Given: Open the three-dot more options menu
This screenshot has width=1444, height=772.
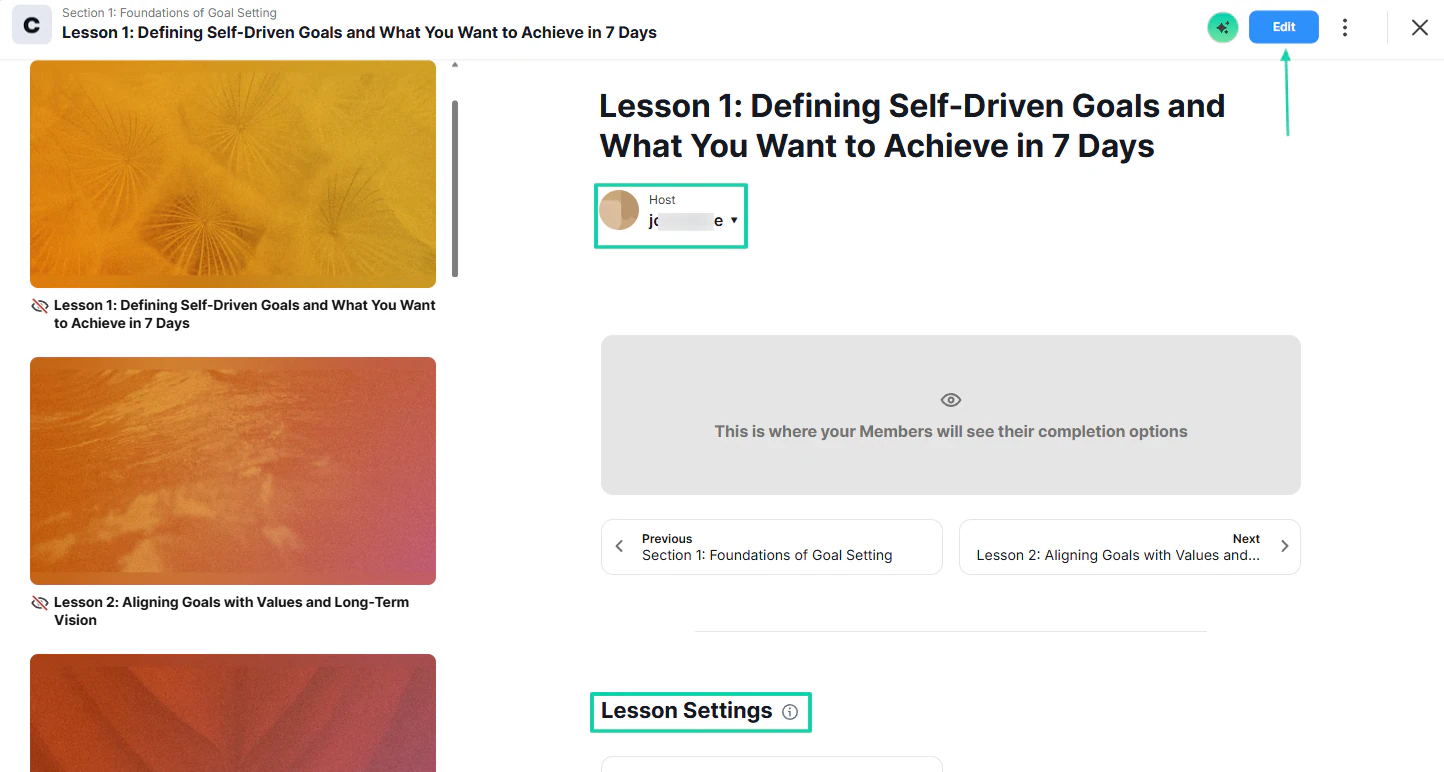Looking at the screenshot, I should (x=1345, y=28).
